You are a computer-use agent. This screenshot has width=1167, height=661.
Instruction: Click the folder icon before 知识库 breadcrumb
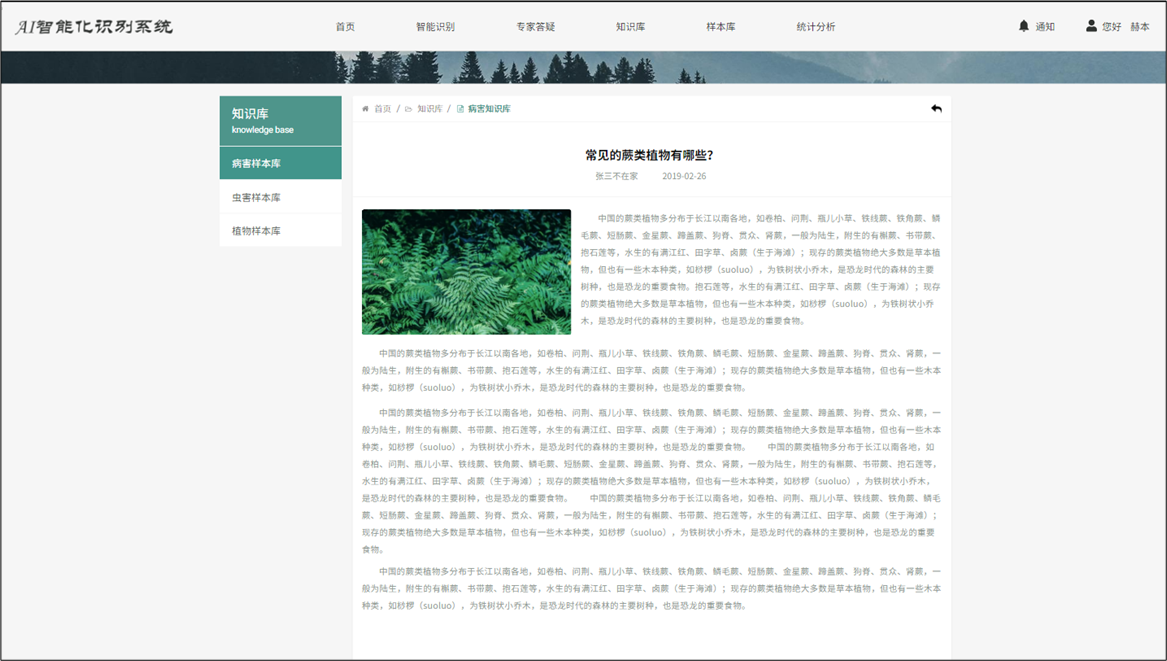(408, 109)
